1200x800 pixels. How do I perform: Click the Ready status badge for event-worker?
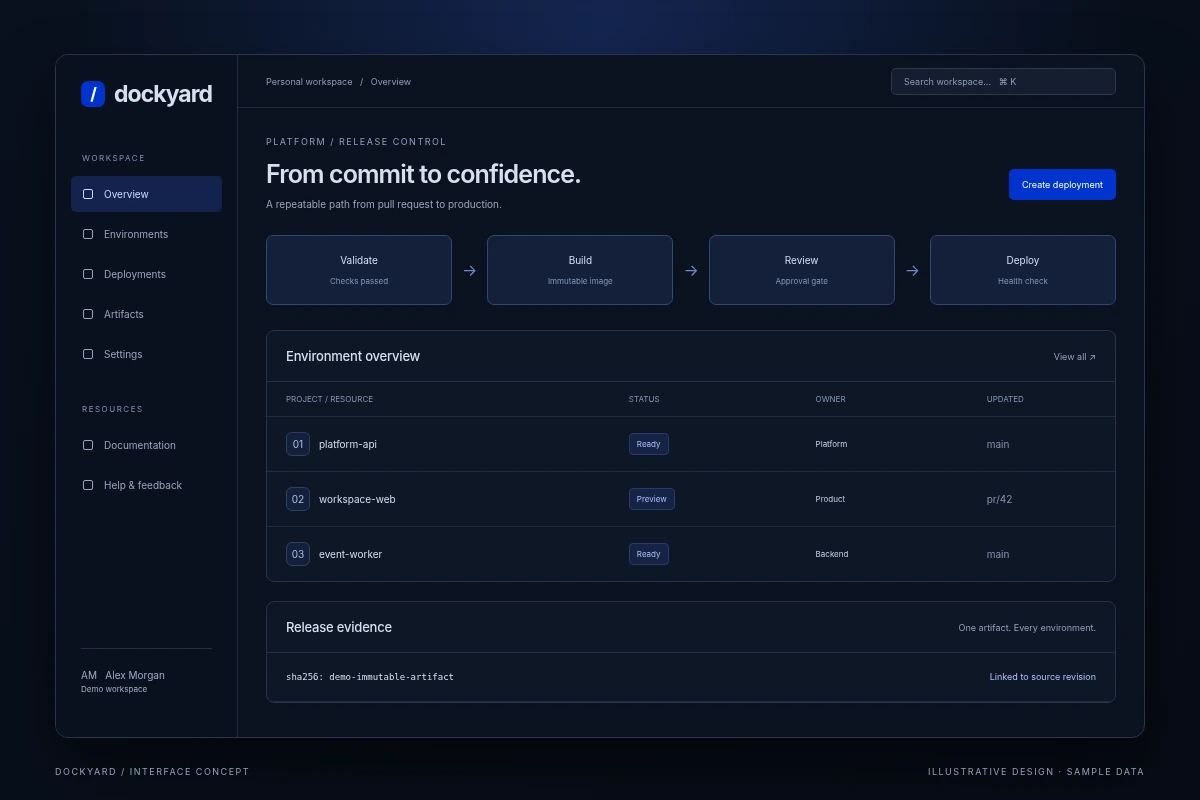(649, 554)
